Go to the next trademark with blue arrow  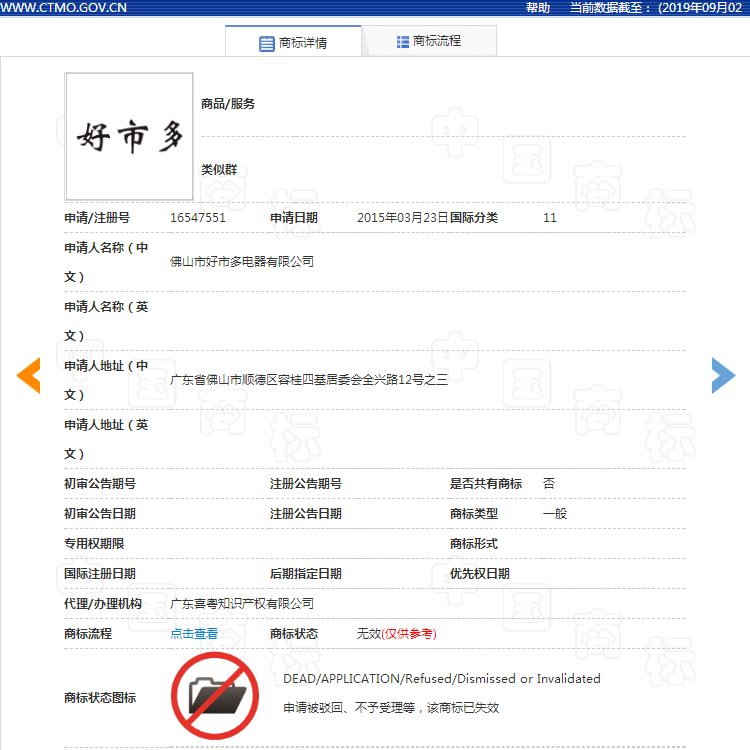click(723, 375)
